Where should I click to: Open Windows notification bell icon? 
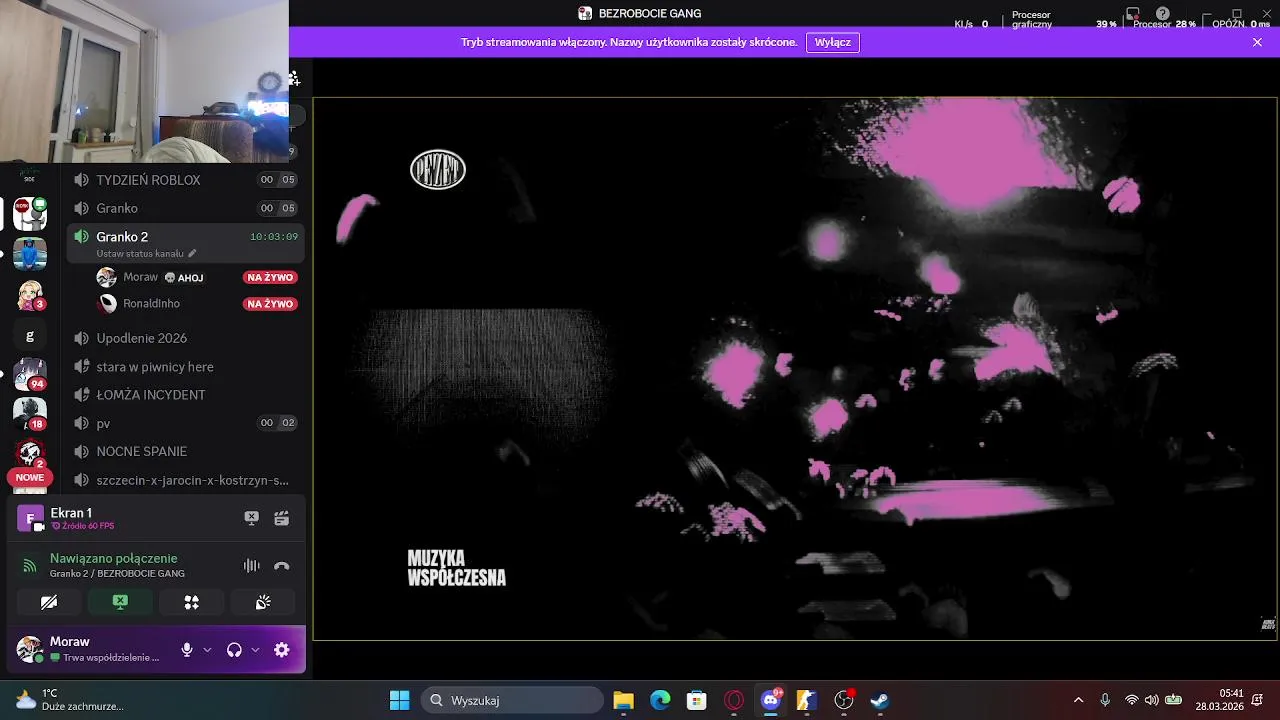1259,700
